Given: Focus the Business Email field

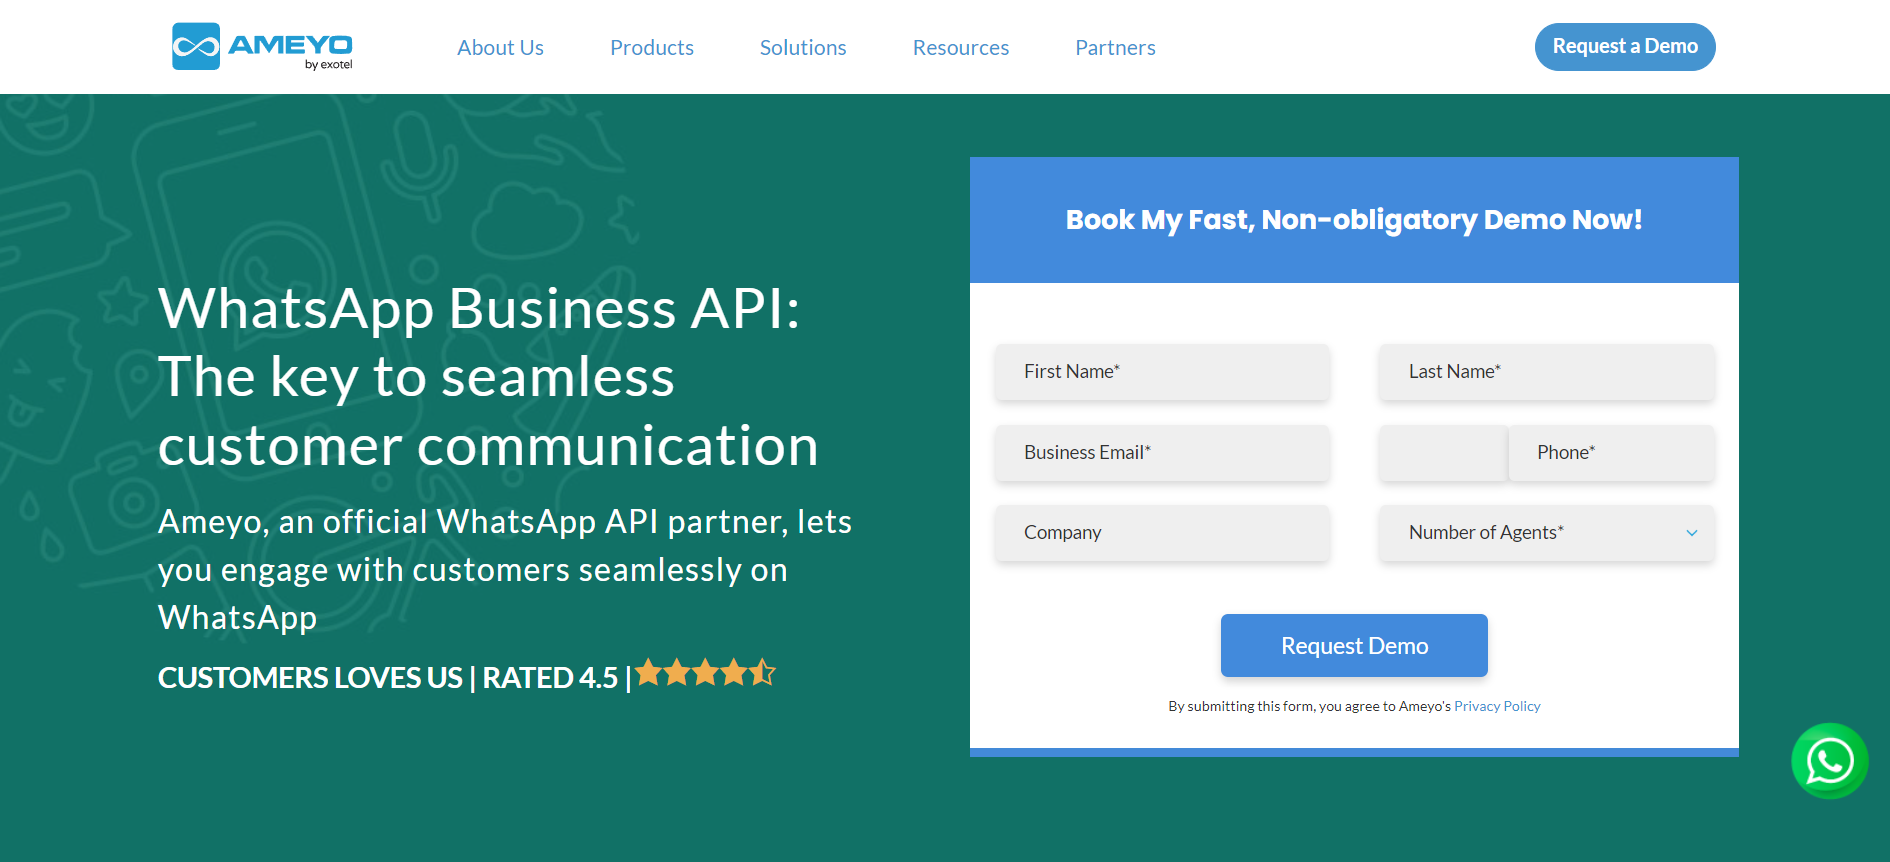Looking at the screenshot, I should [x=1162, y=453].
